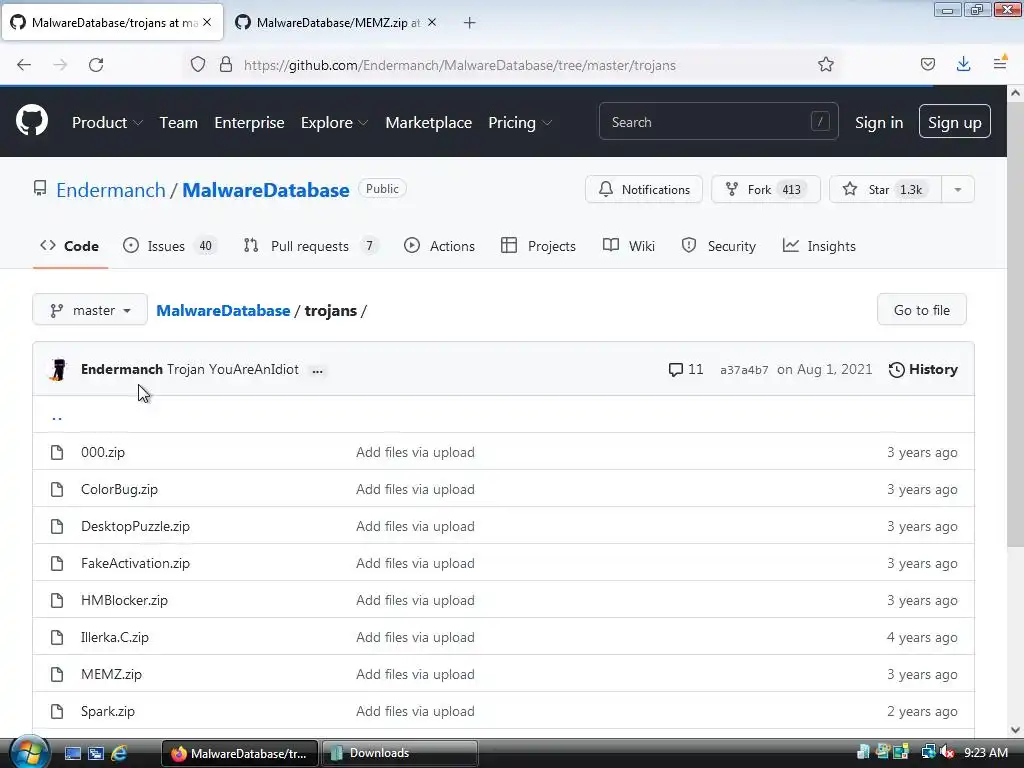The height and width of the screenshot is (768, 1024).
Task: Click the Sign up button
Action: coord(955,121)
